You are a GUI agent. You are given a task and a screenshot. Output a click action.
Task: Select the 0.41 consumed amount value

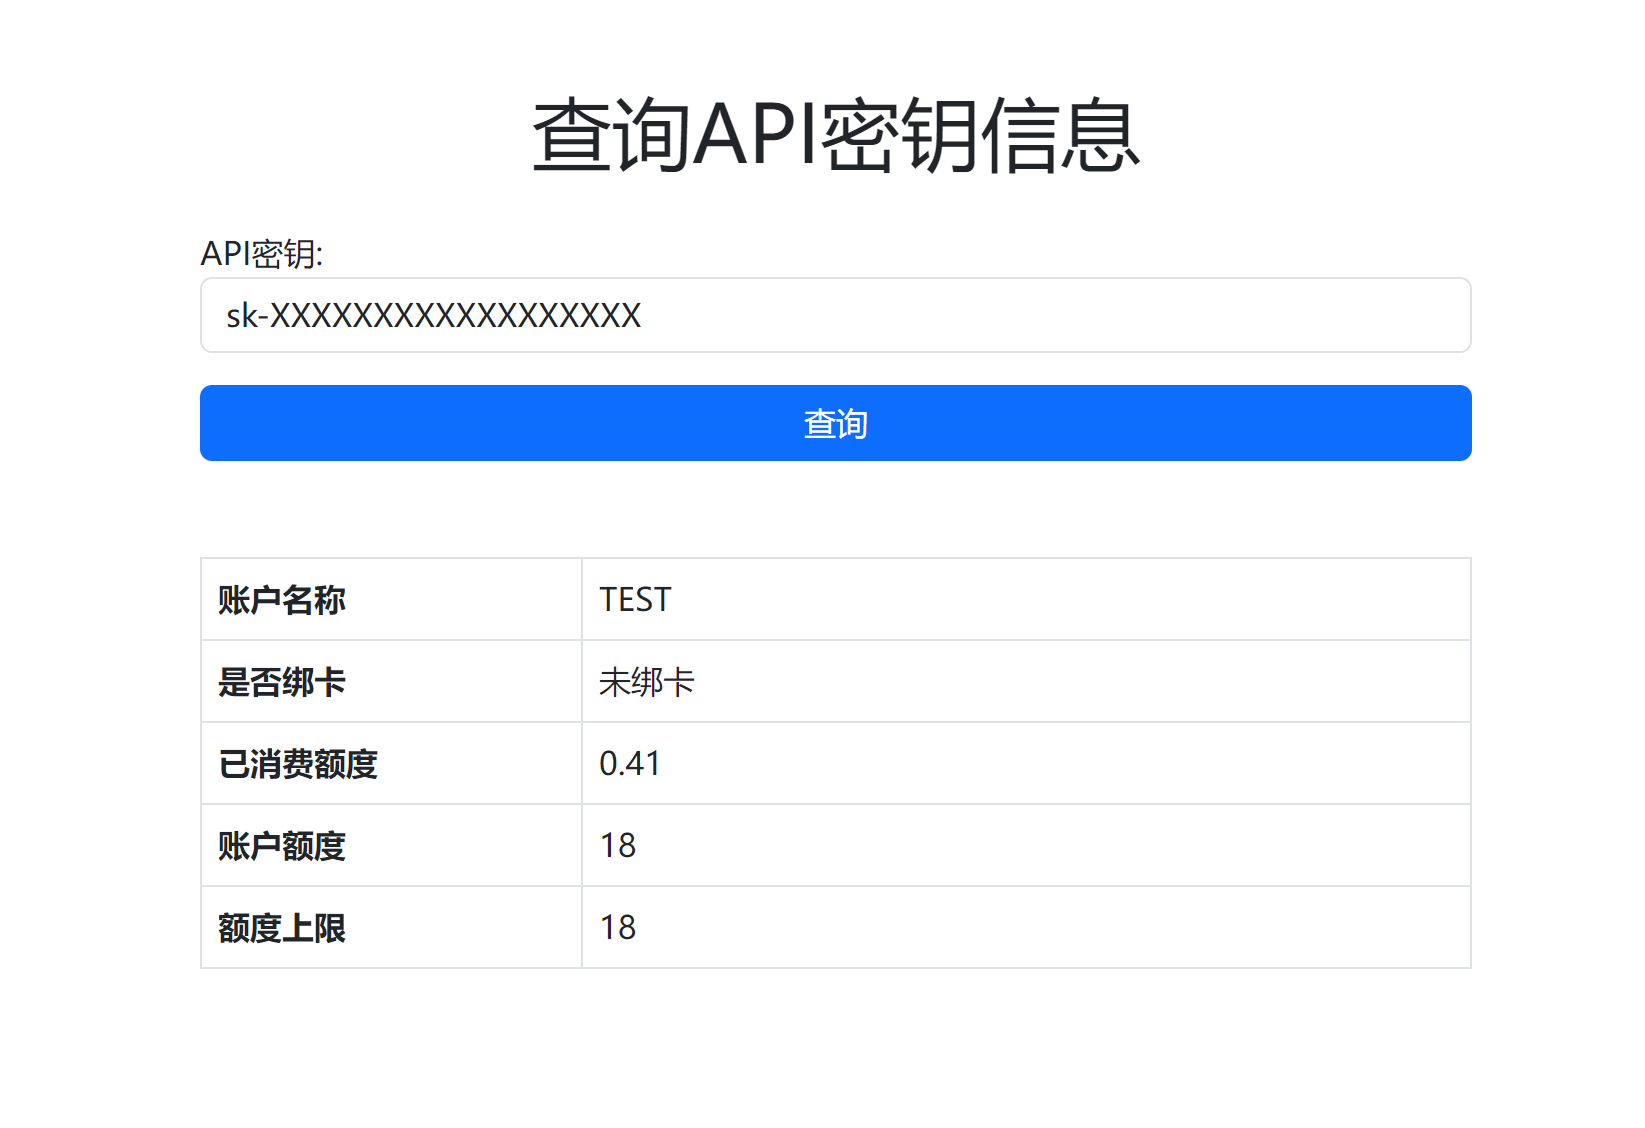[x=630, y=764]
